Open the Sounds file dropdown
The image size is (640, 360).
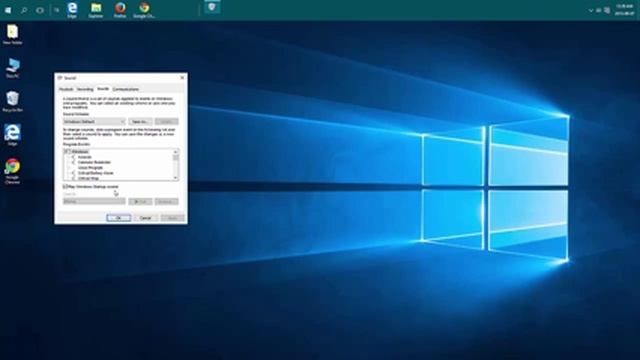pyautogui.click(x=94, y=202)
